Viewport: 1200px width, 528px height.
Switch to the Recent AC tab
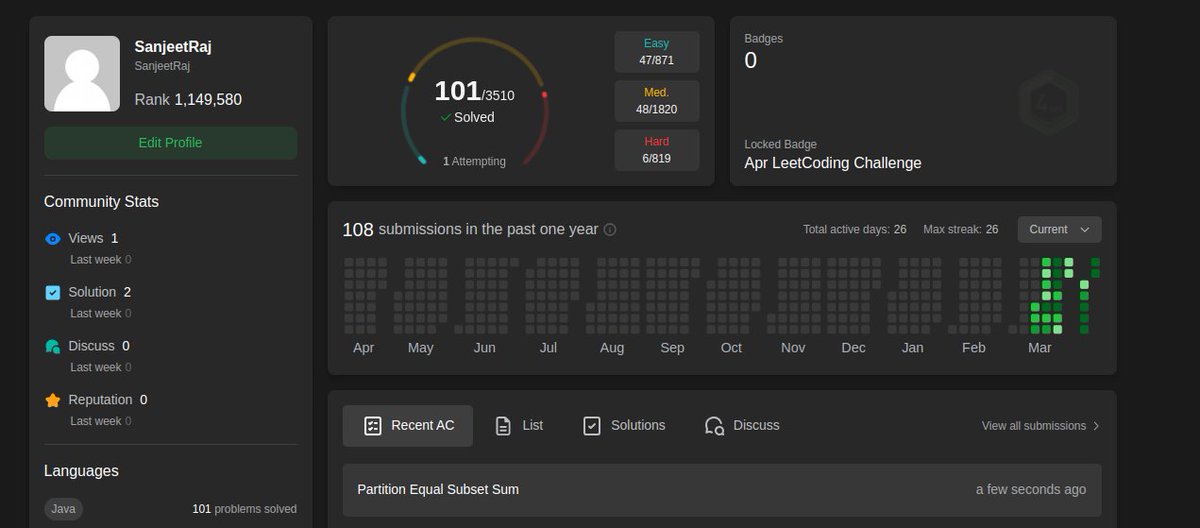408,426
